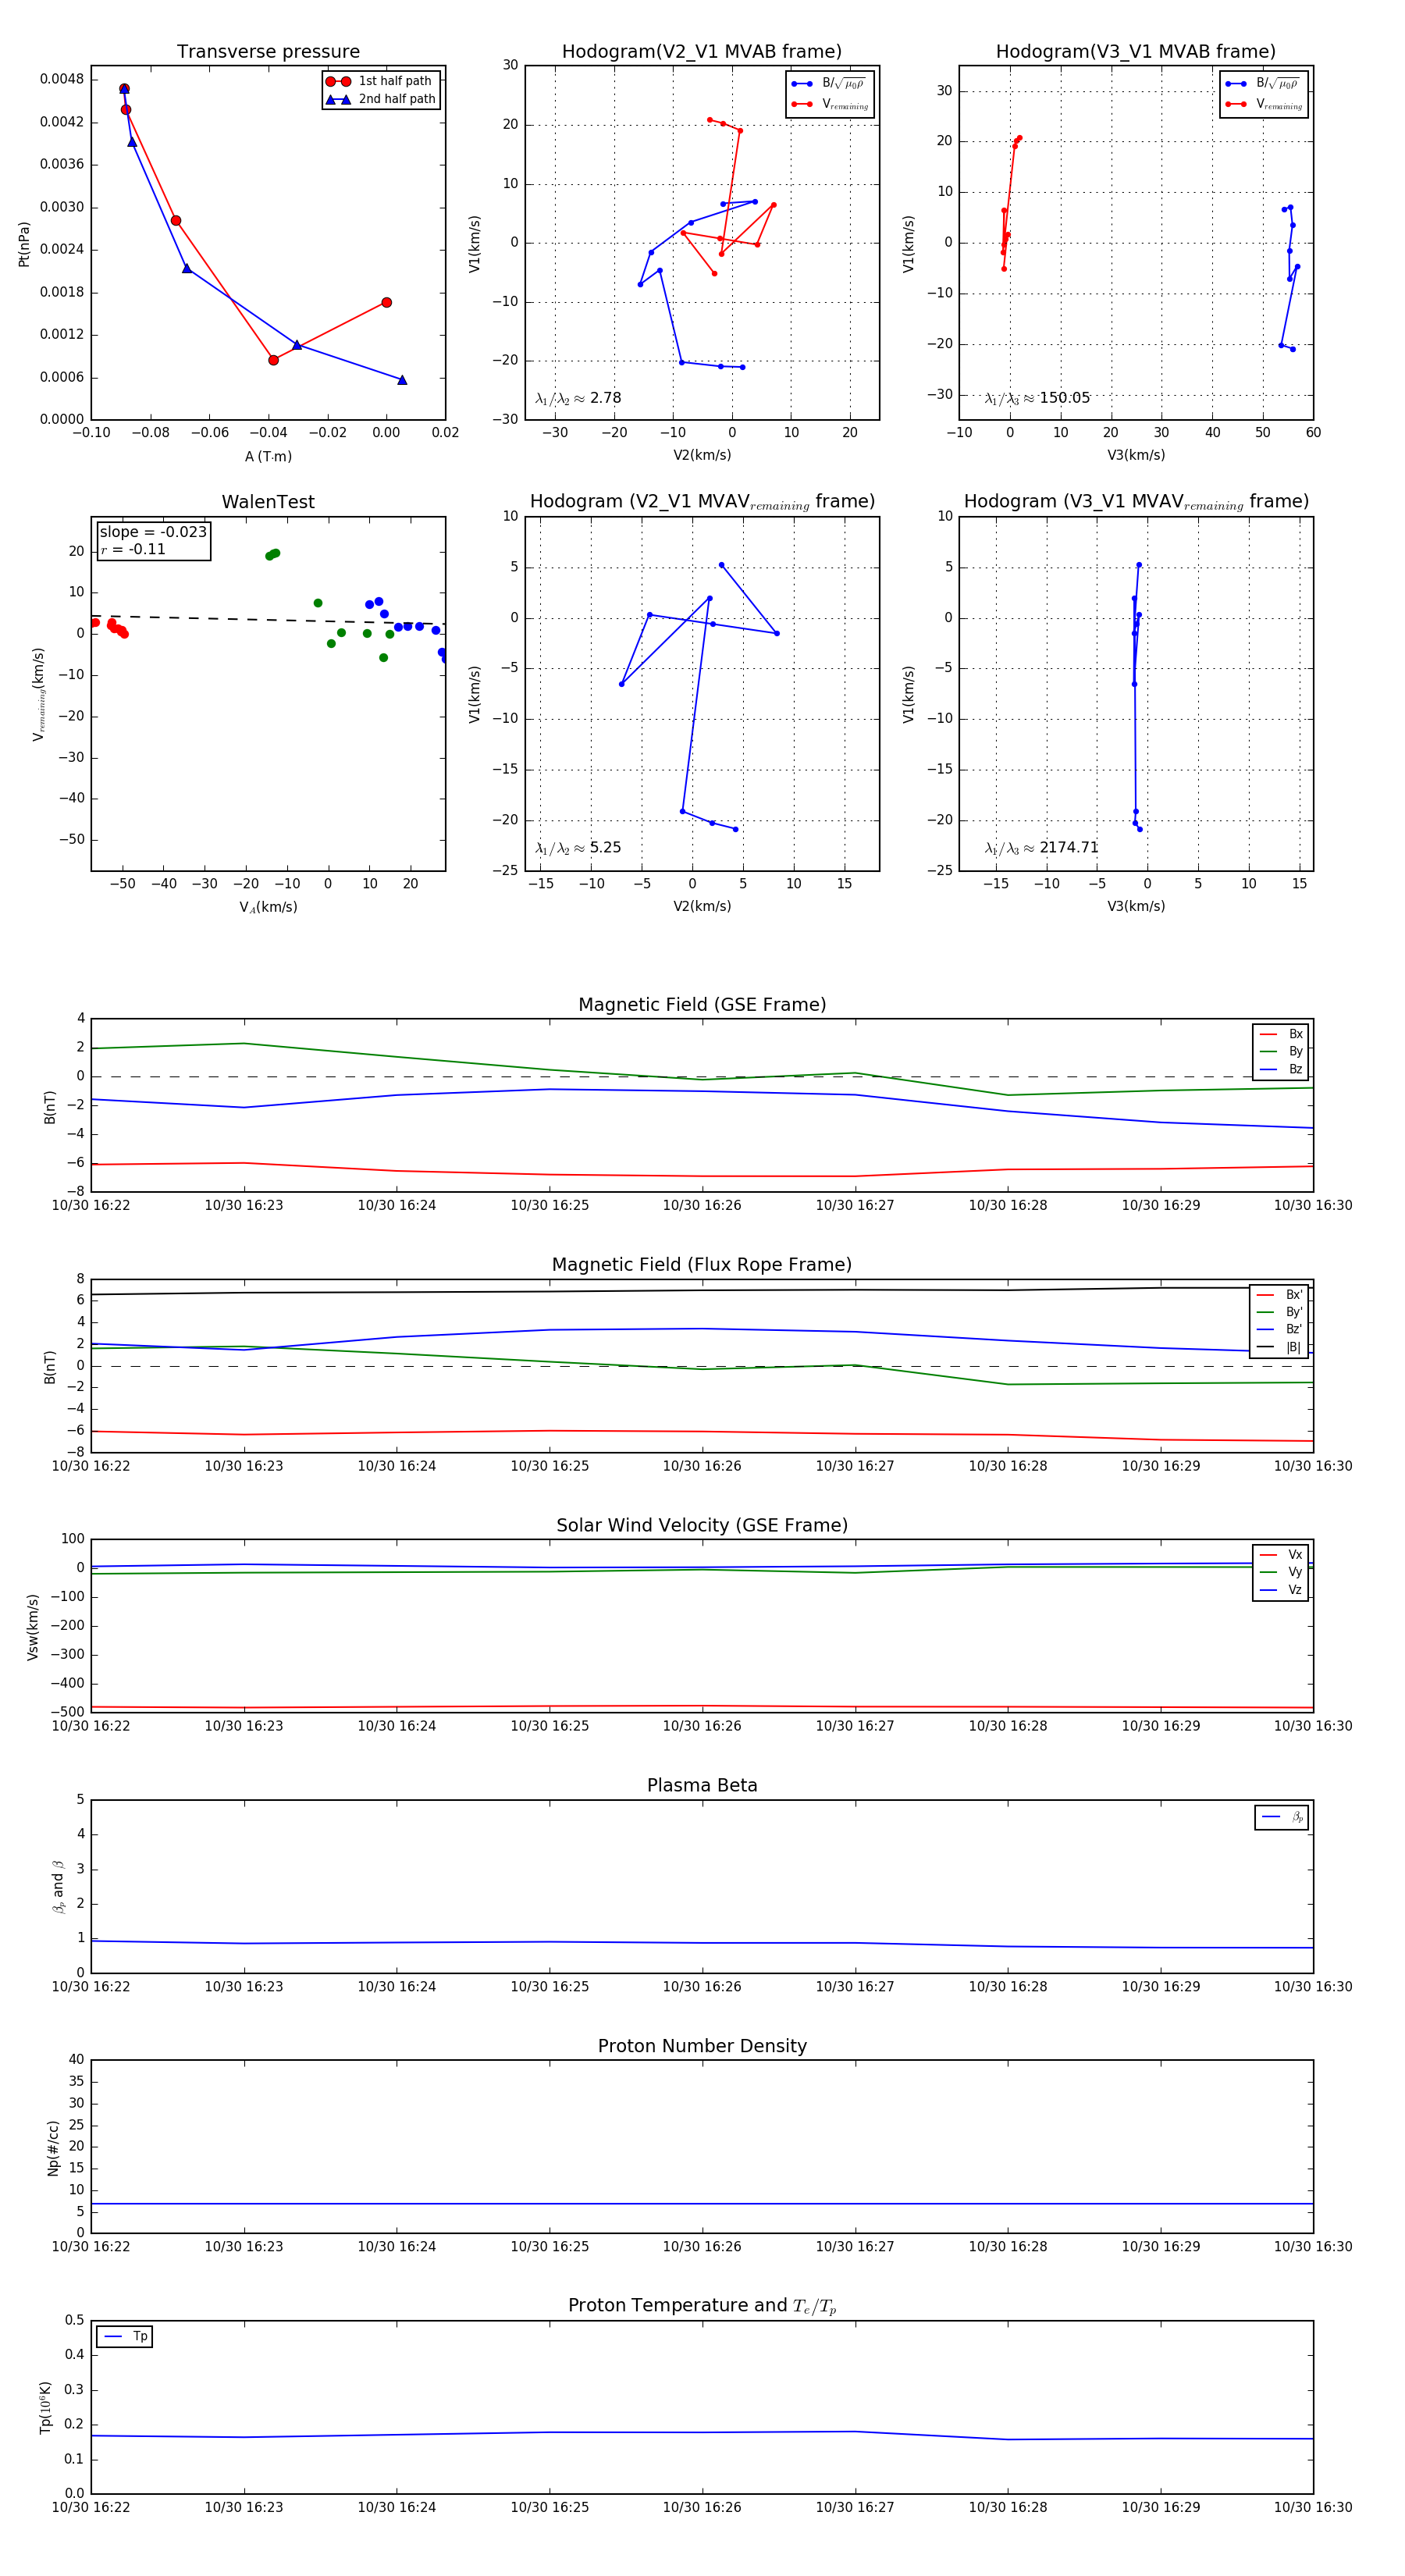Select the βp legend entry in Plasma Beta
This screenshot has width=1405, height=2576.
[x=1282, y=1817]
